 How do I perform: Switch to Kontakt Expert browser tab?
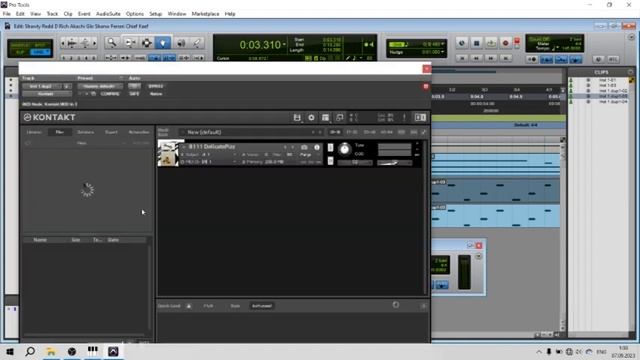[111, 132]
